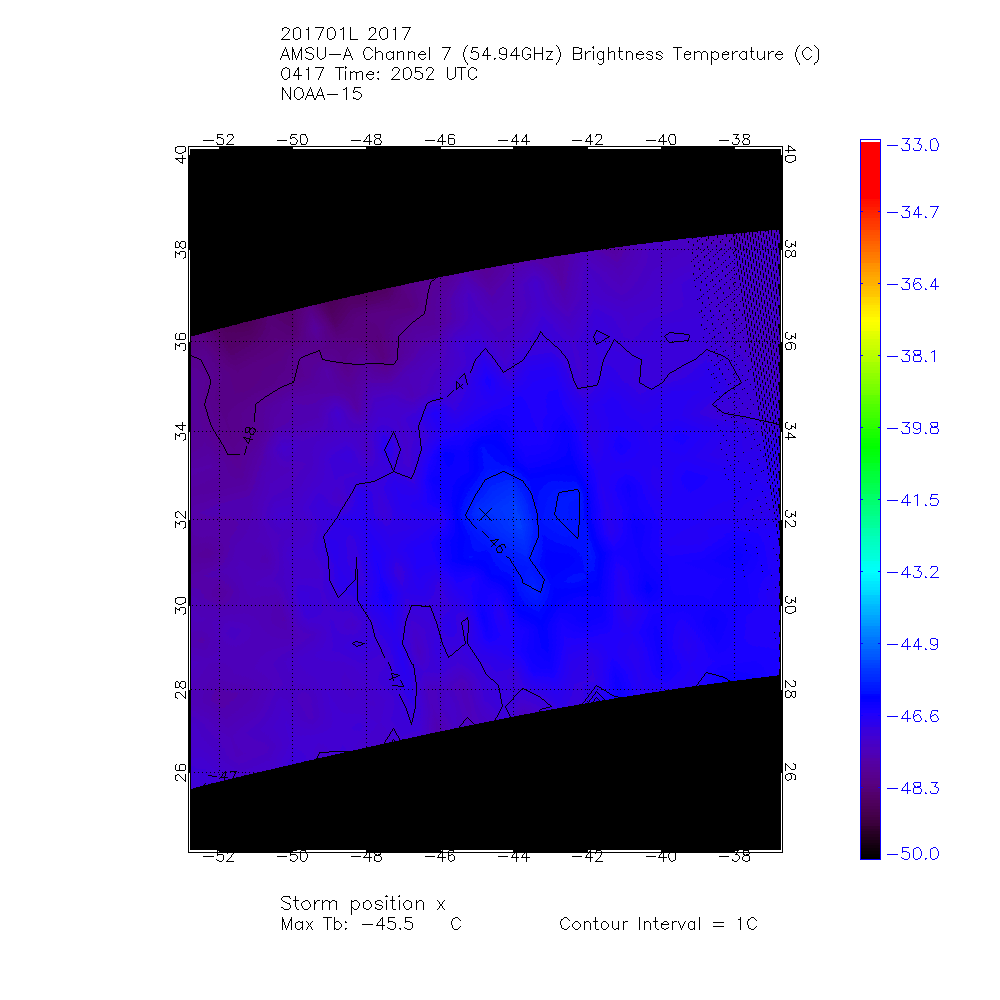Select the 'AMSU-A Channel 7 (54.94GHz)' title text
Screen dimensions: 1000x1000
point(421,54)
